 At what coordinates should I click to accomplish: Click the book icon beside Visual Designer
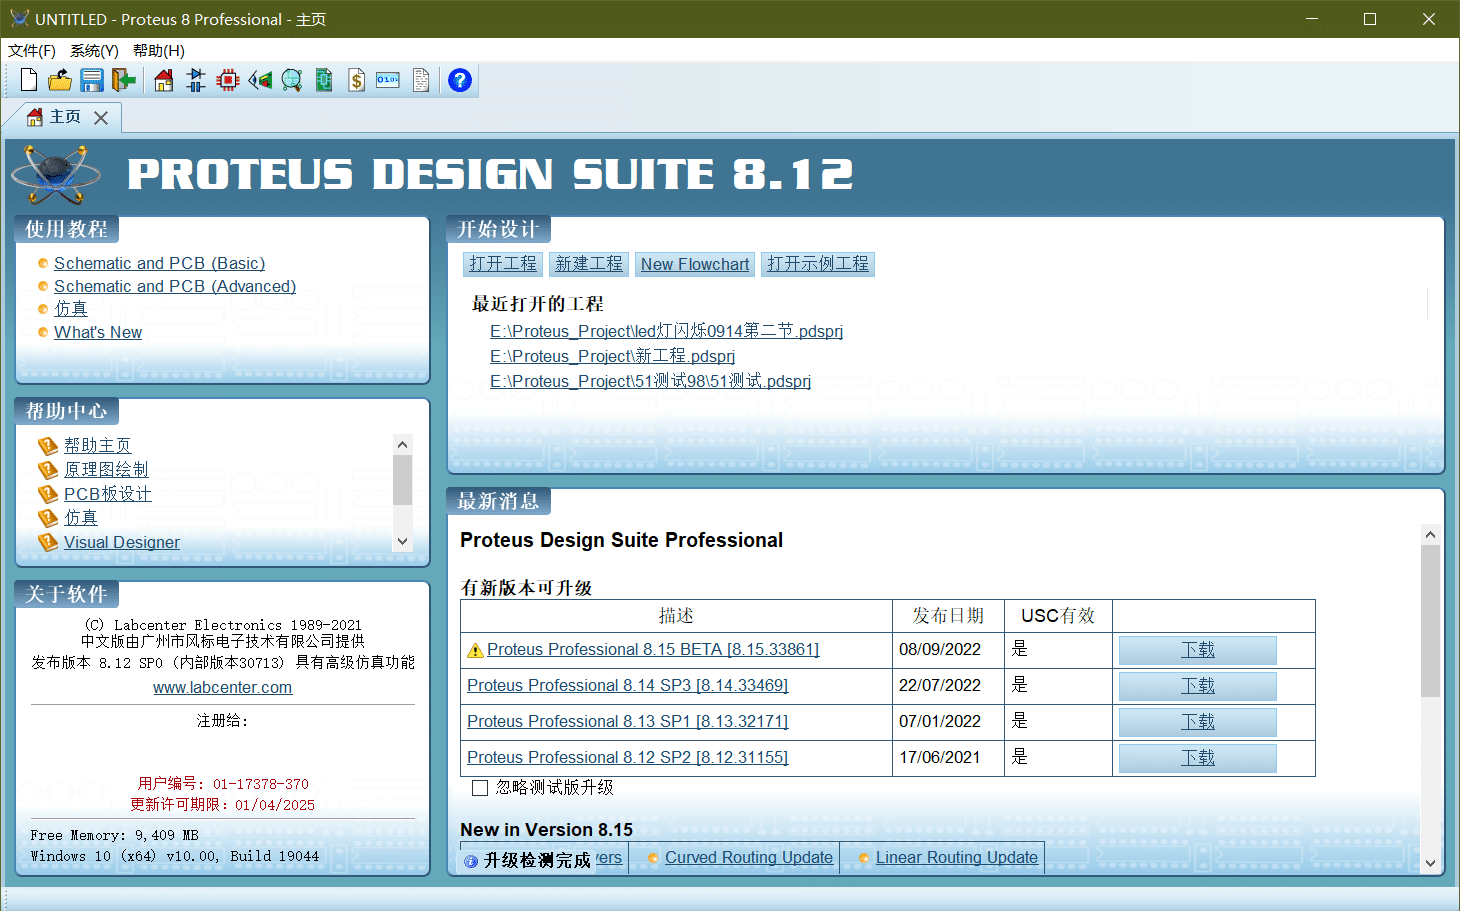[x=48, y=542]
